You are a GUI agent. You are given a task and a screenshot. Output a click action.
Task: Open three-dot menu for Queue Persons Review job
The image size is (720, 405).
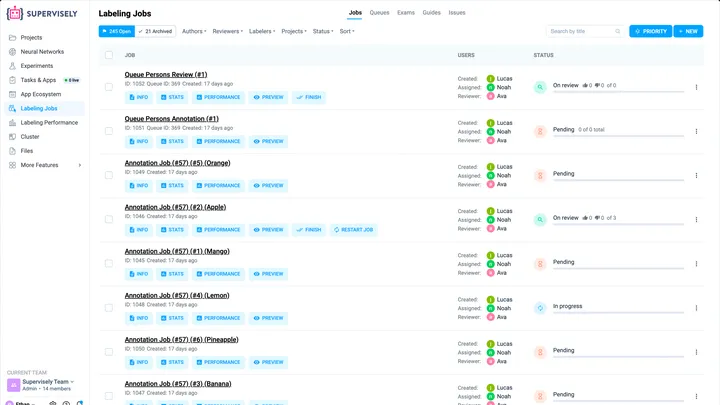click(x=696, y=87)
